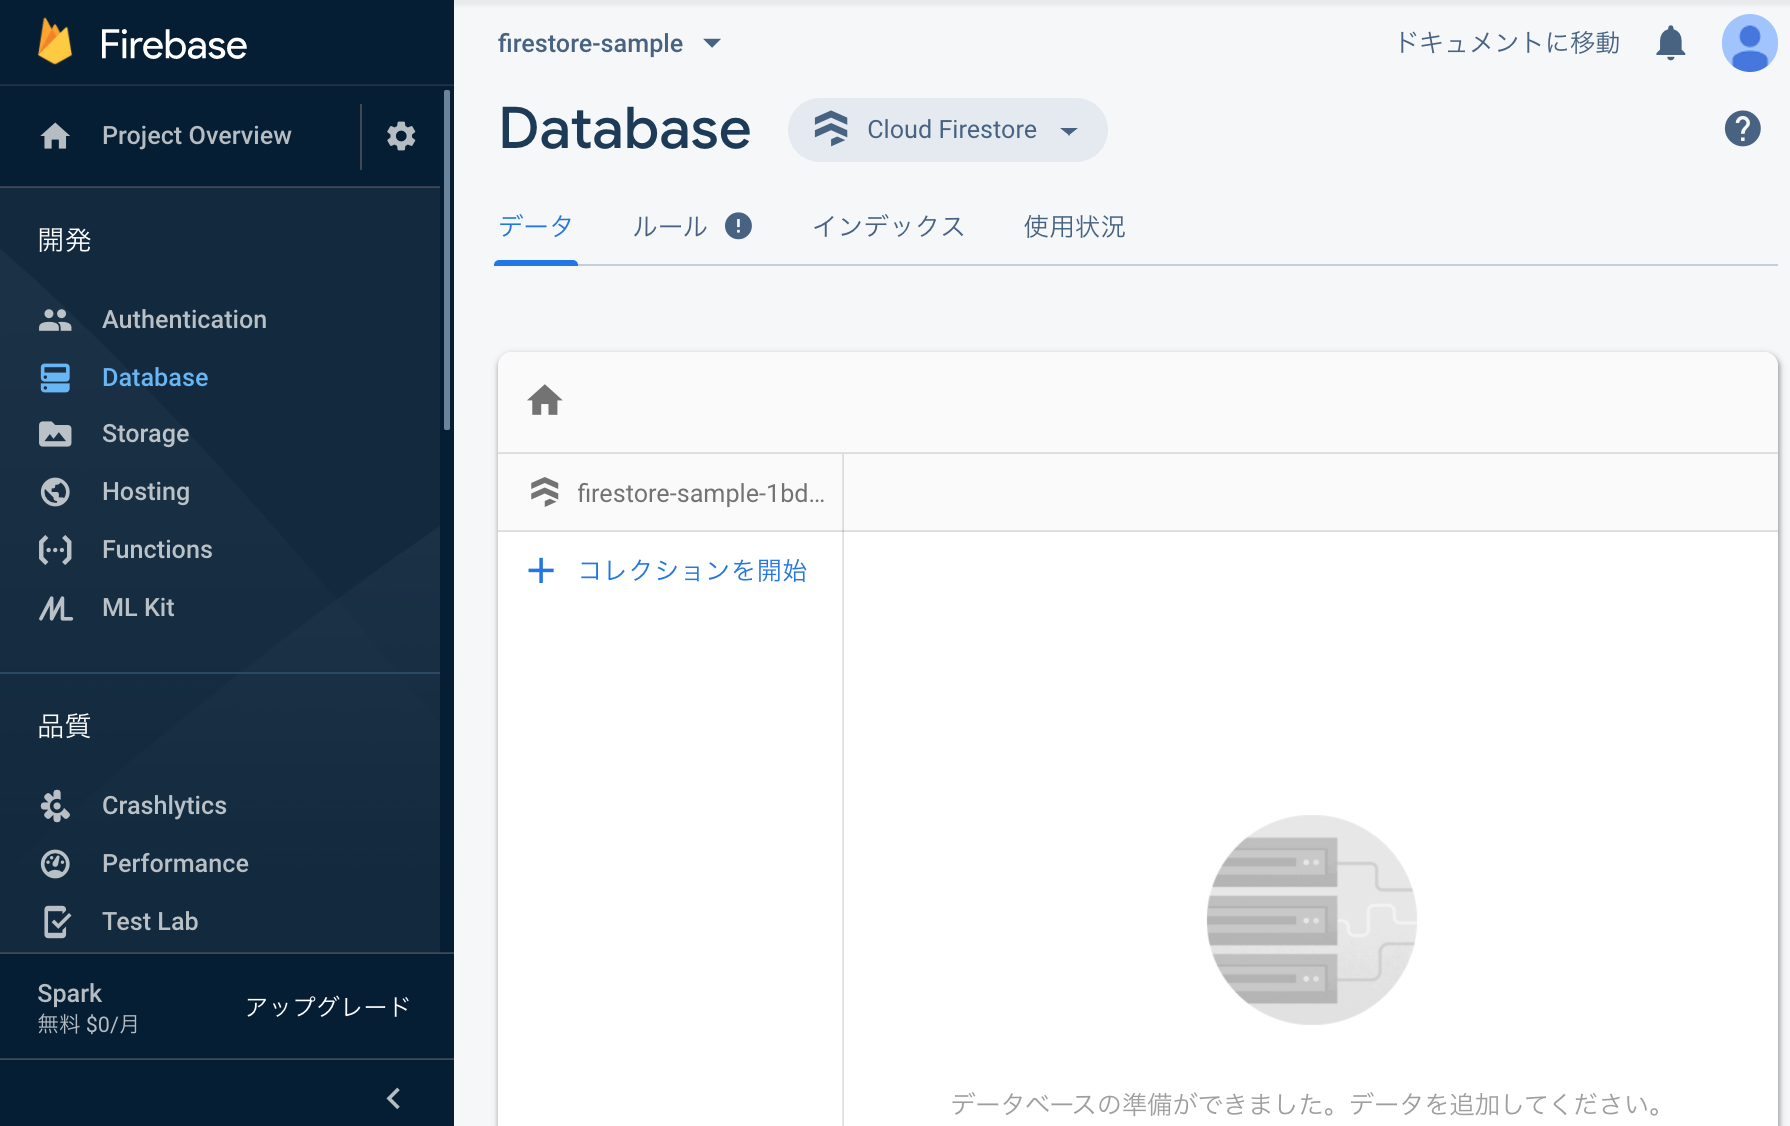Screen dimensions: 1790x1126
Task: Click the Firebase wordmark text
Action: tap(173, 44)
